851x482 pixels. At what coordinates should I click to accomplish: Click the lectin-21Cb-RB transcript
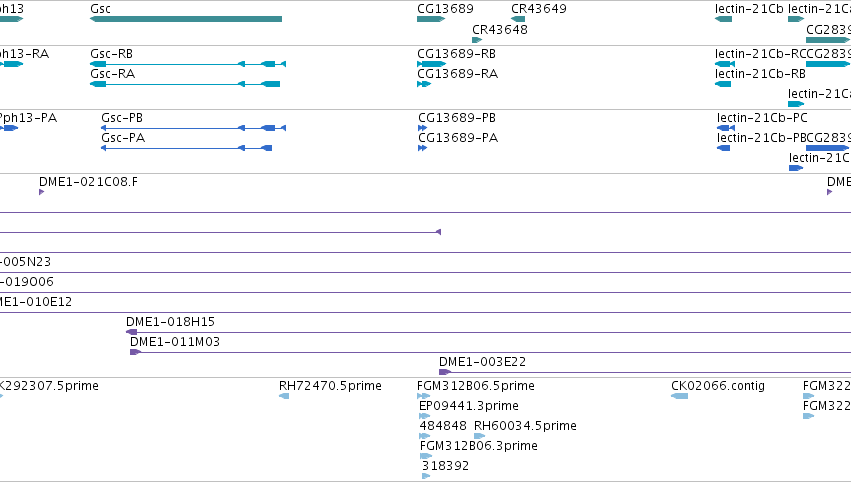click(723, 84)
